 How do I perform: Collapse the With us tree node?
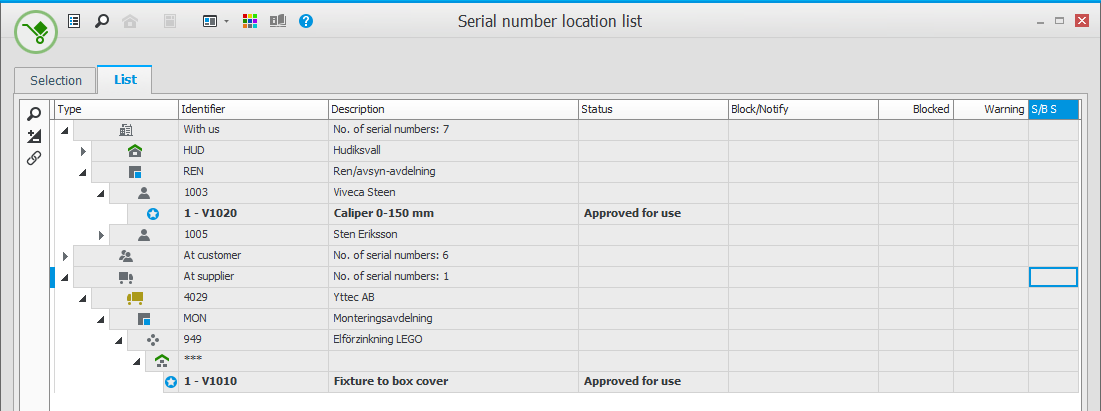65,130
